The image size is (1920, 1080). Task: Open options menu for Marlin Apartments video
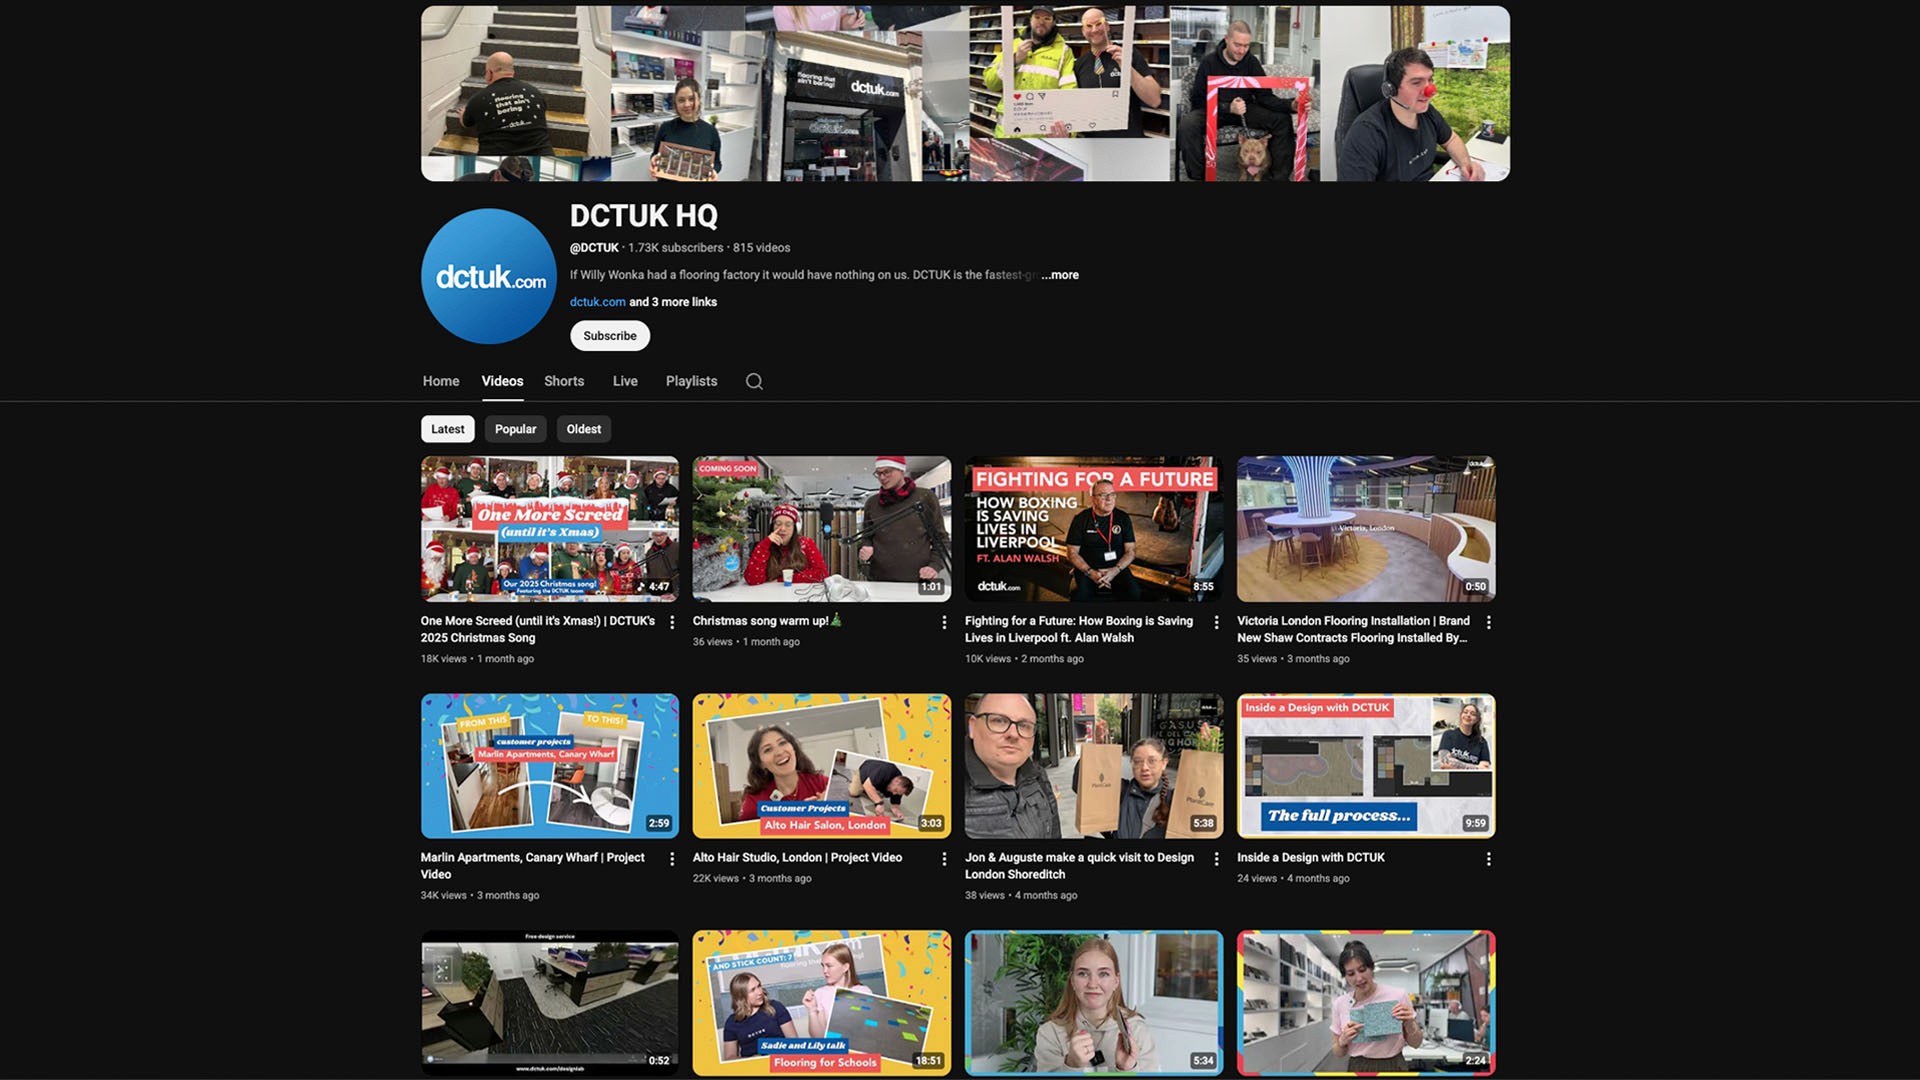672,859
